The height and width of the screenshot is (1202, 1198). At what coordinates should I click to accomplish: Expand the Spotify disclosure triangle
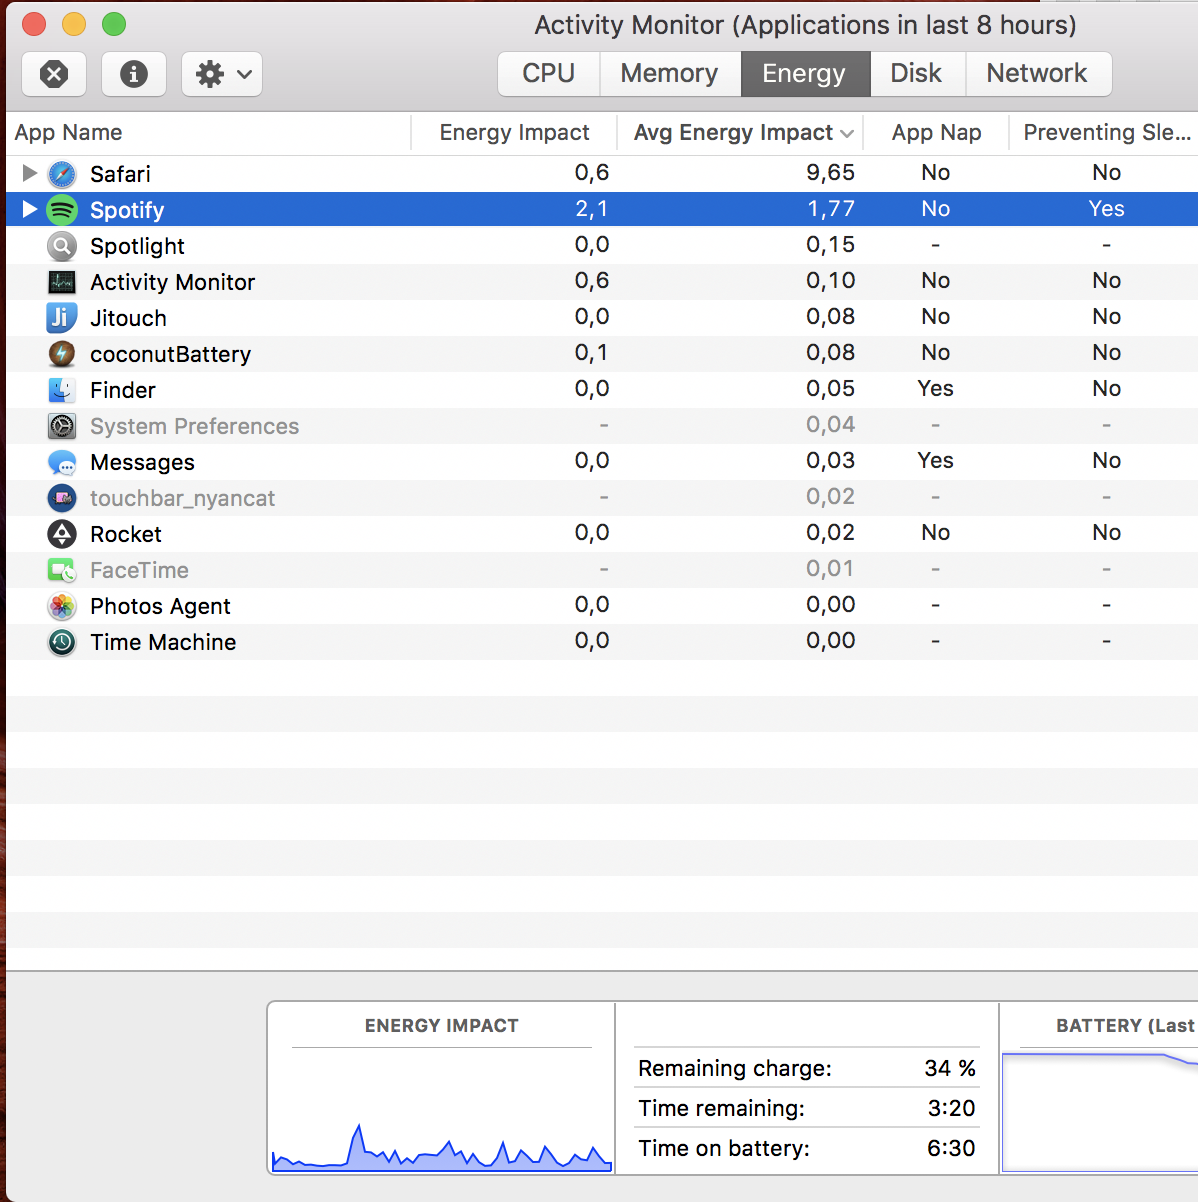tap(29, 209)
